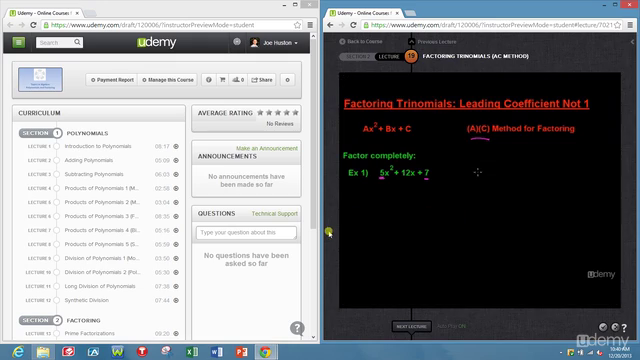
Task: Switch to the Udemy tab in right Chrome window
Action: 364,13
